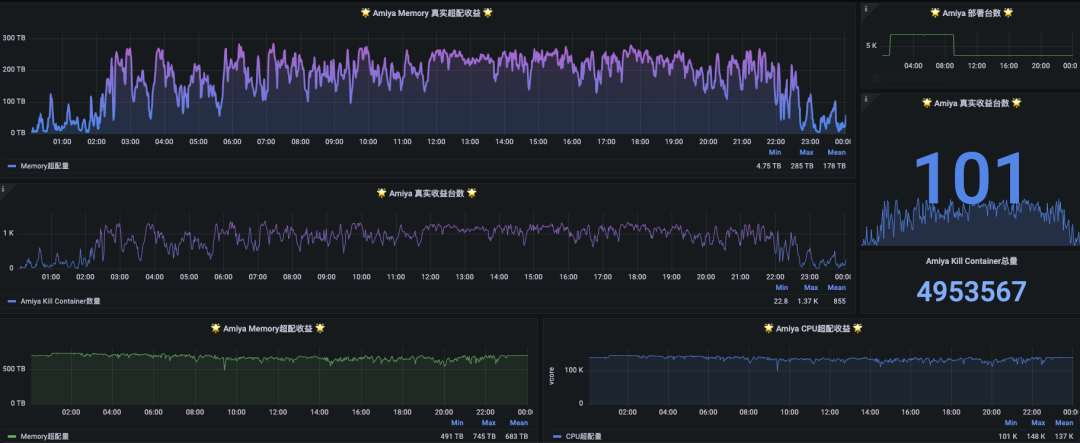The image size is (1080, 443).
Task: Sort by Min in the CPU超配收益 legend
Action: coord(1010,422)
